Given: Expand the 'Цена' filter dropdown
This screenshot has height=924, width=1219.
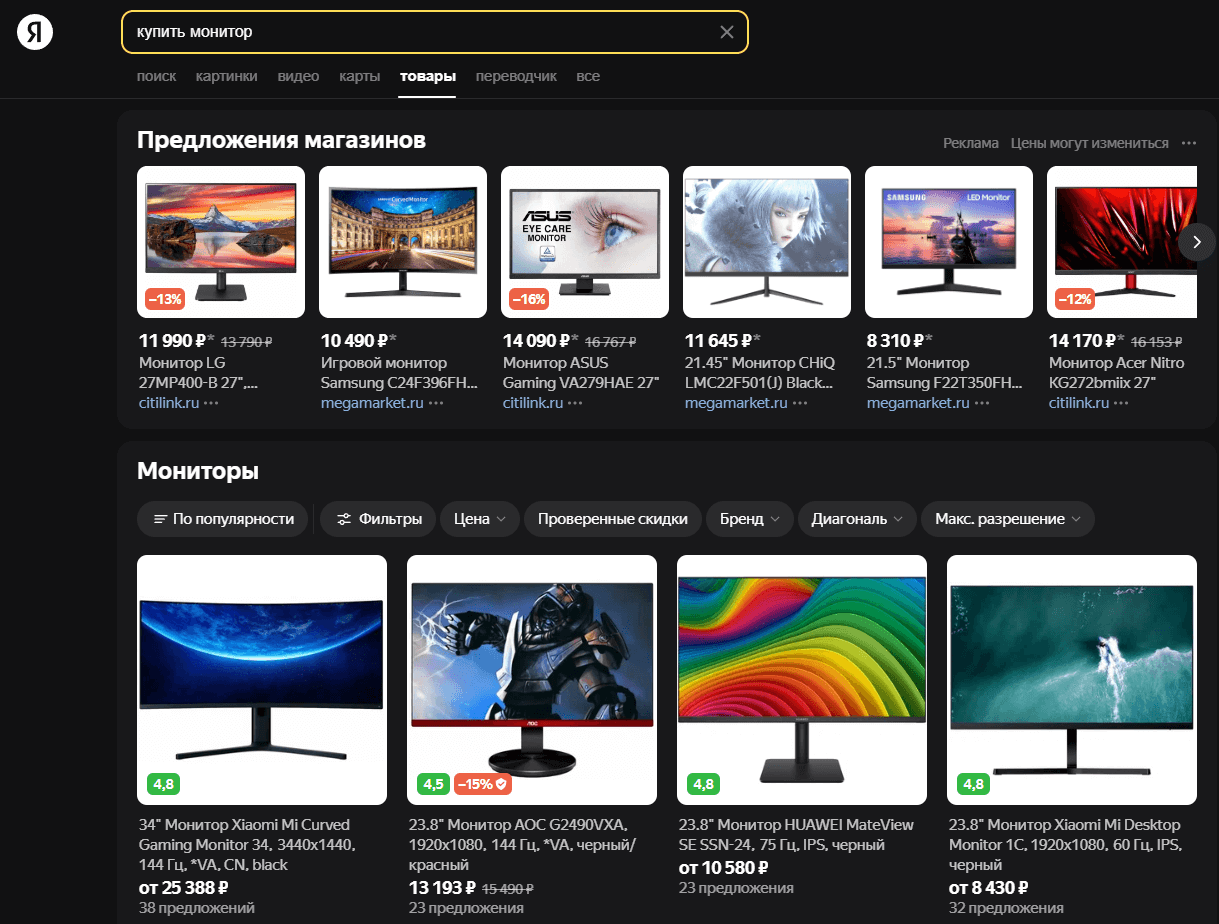Looking at the screenshot, I should tap(480, 519).
